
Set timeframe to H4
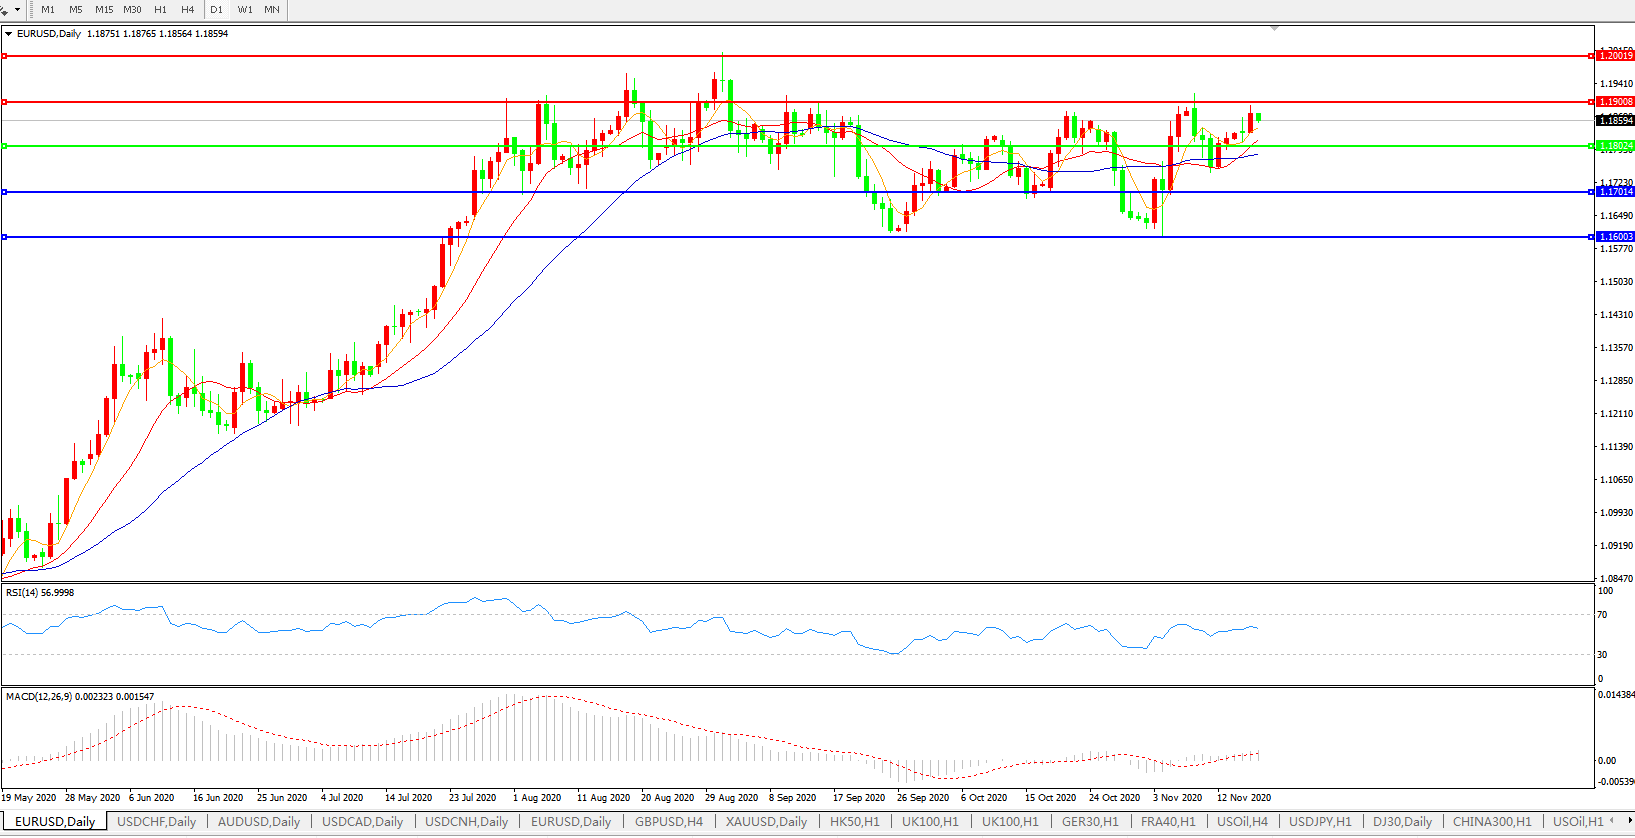click(188, 10)
